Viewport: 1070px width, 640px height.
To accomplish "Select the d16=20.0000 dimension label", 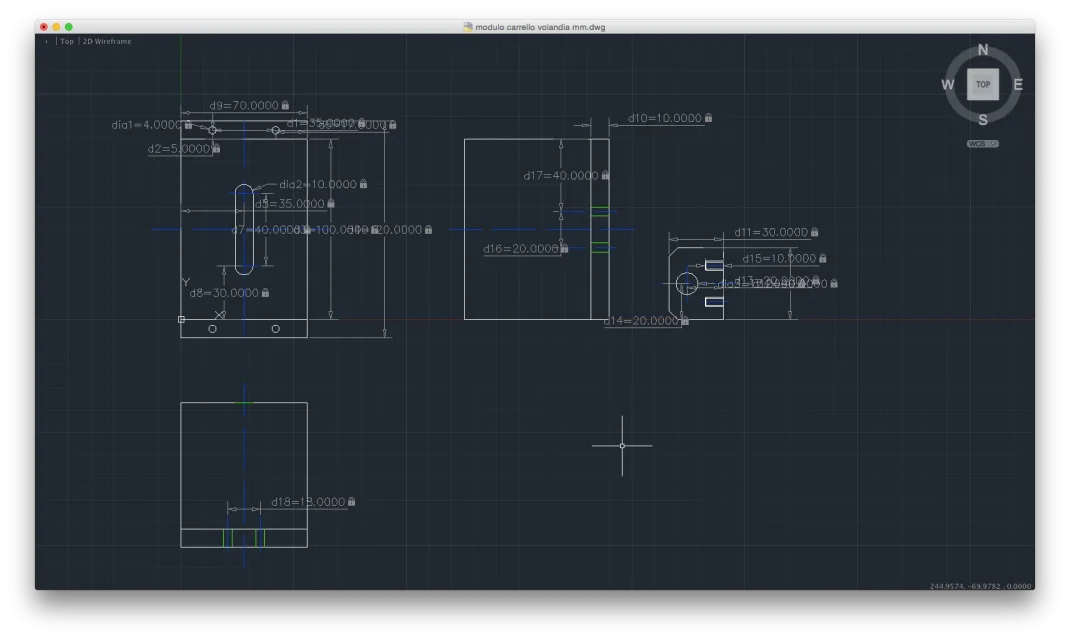I will click(x=520, y=249).
